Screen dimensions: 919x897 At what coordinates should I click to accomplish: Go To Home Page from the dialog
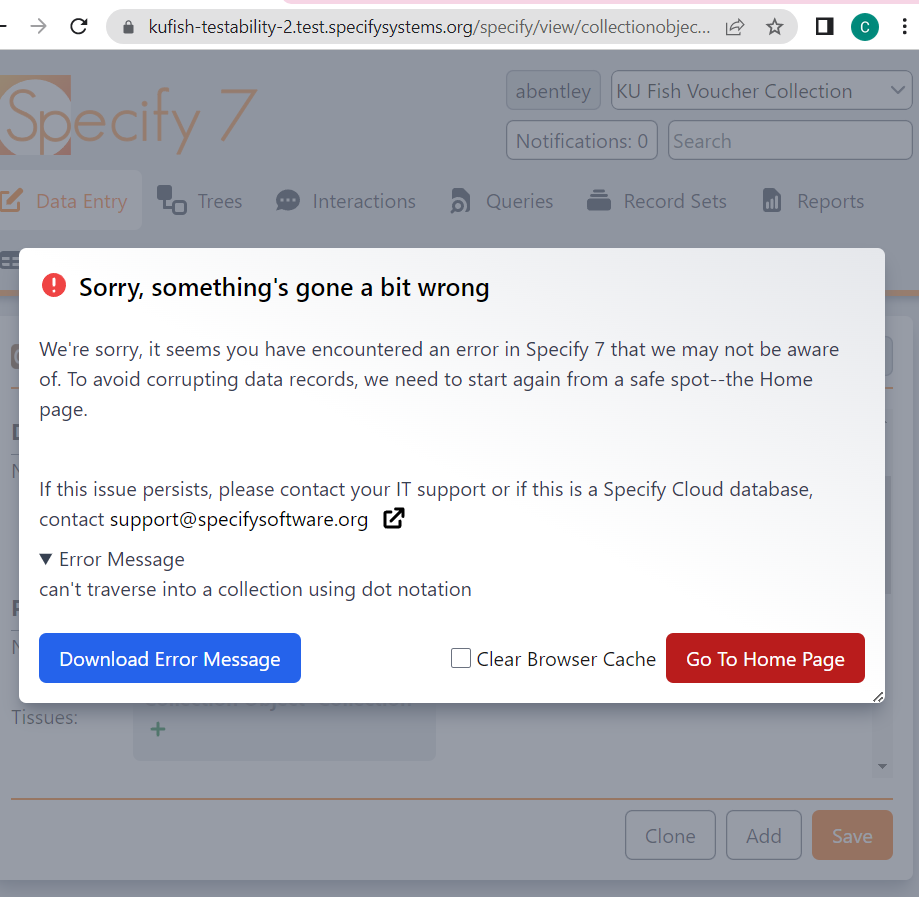[x=765, y=658]
